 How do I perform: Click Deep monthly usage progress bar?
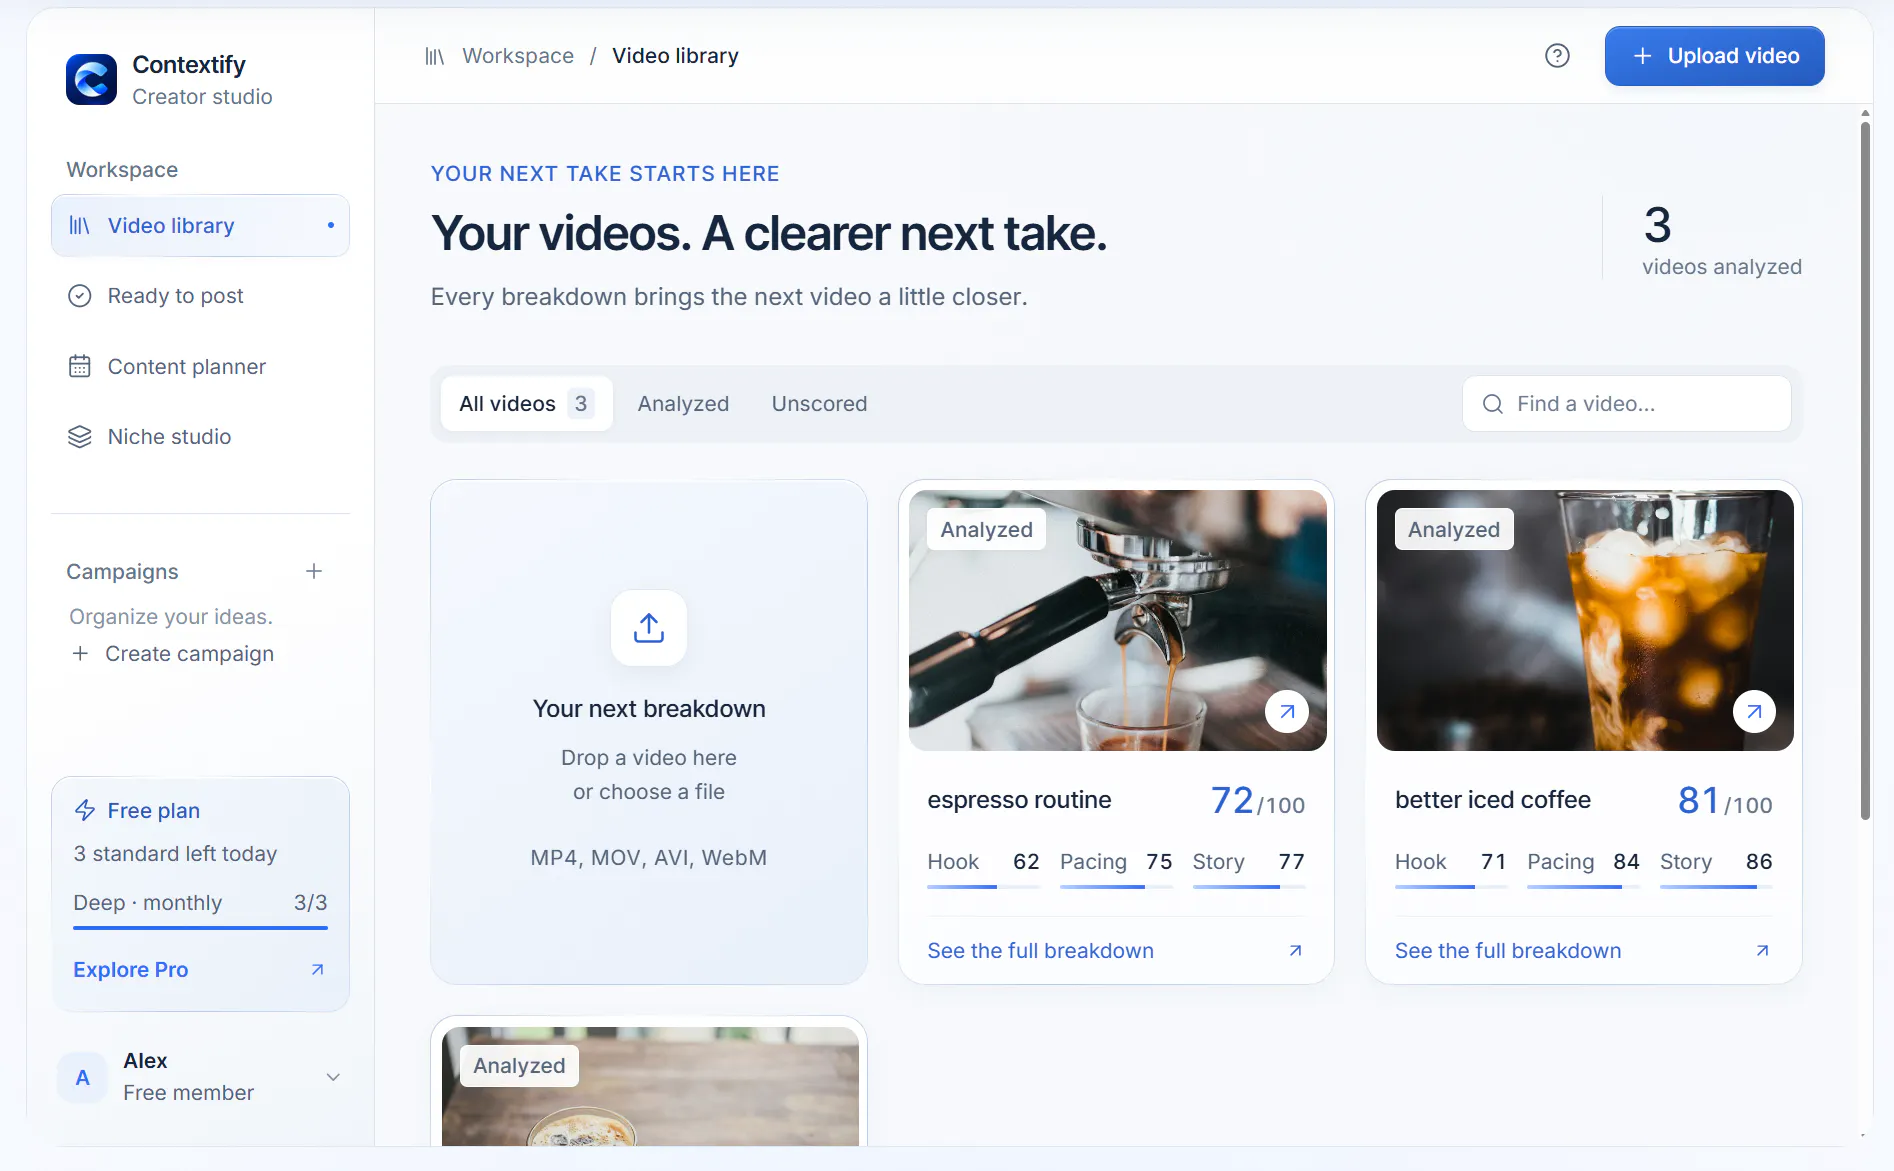(x=200, y=928)
